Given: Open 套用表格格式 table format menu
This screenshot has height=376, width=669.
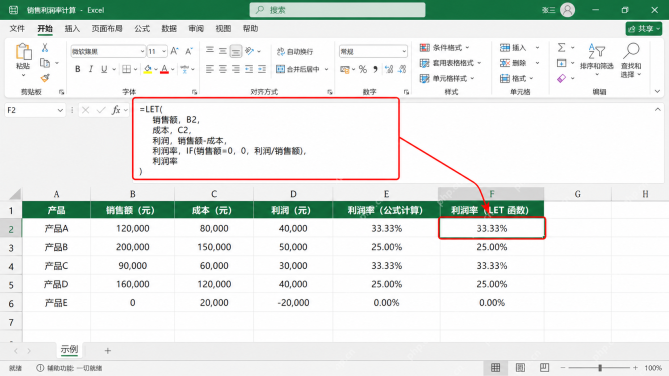Looking at the screenshot, I should tap(451, 63).
